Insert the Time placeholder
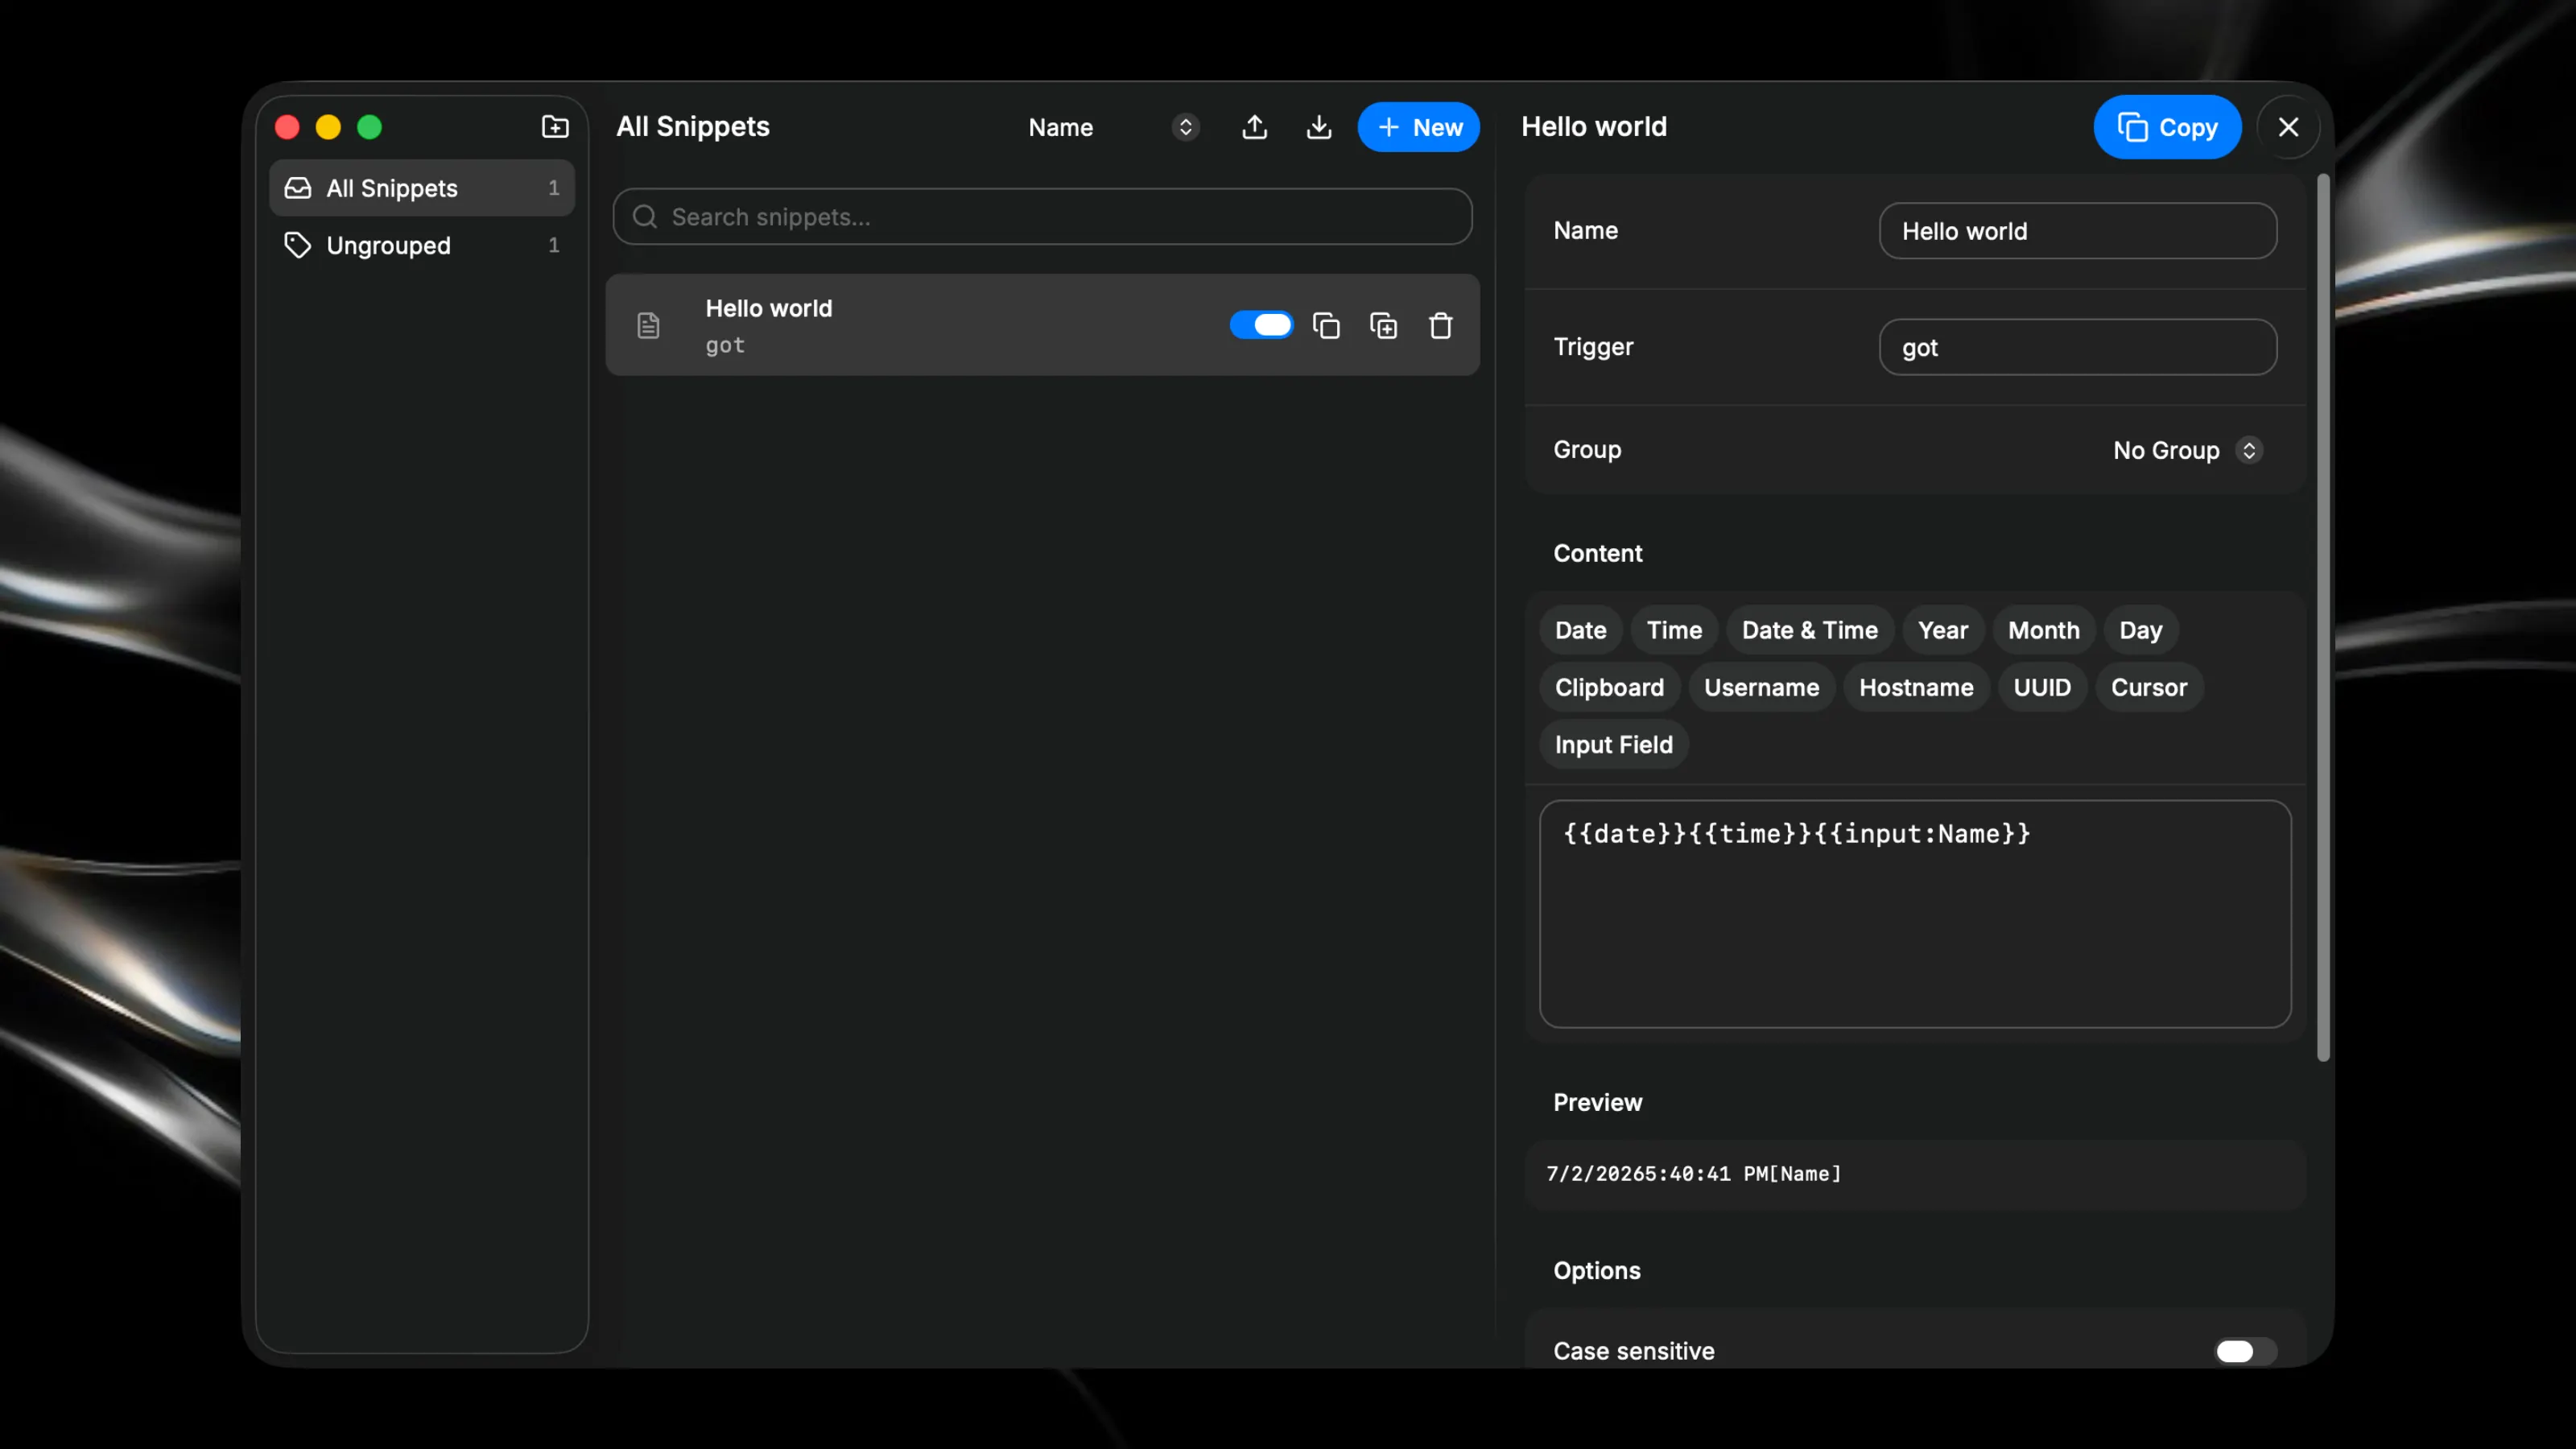 (1674, 630)
